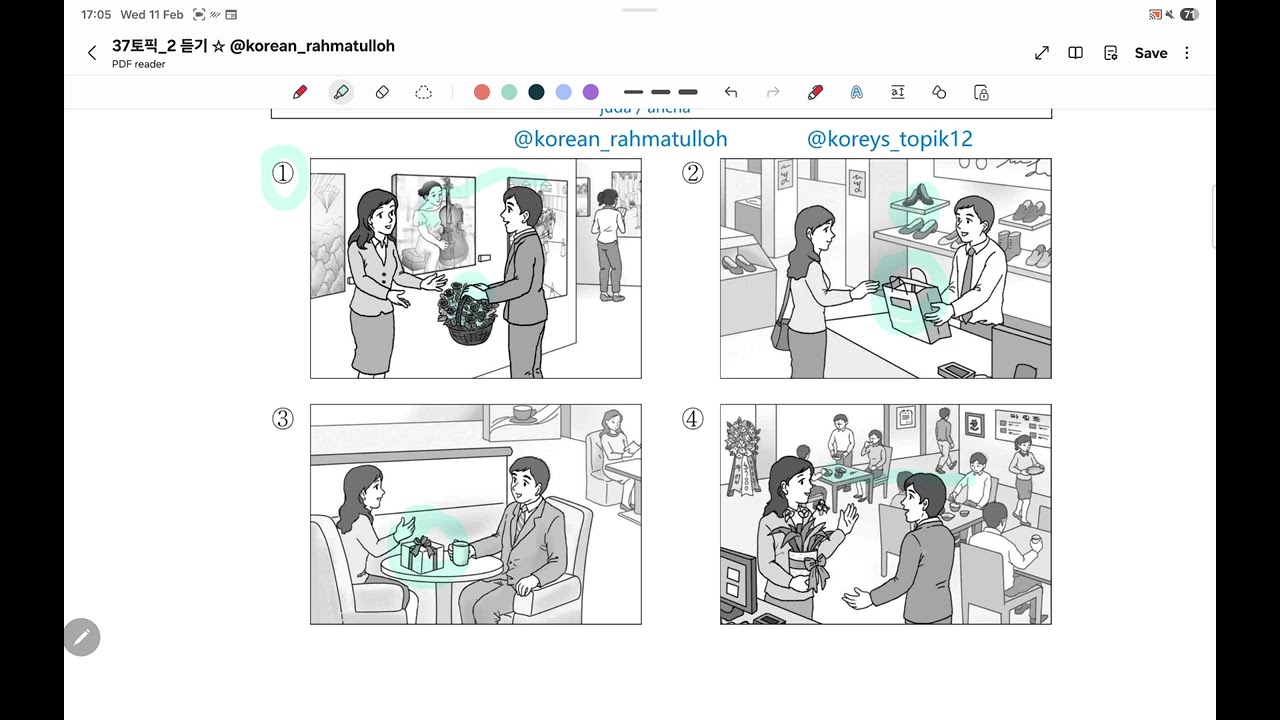
Task: Choose the medium stroke width
Action: click(x=660, y=92)
